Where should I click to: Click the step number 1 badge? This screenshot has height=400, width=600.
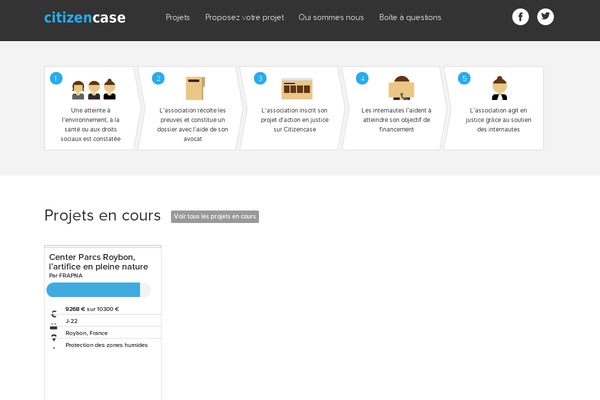(x=56, y=78)
